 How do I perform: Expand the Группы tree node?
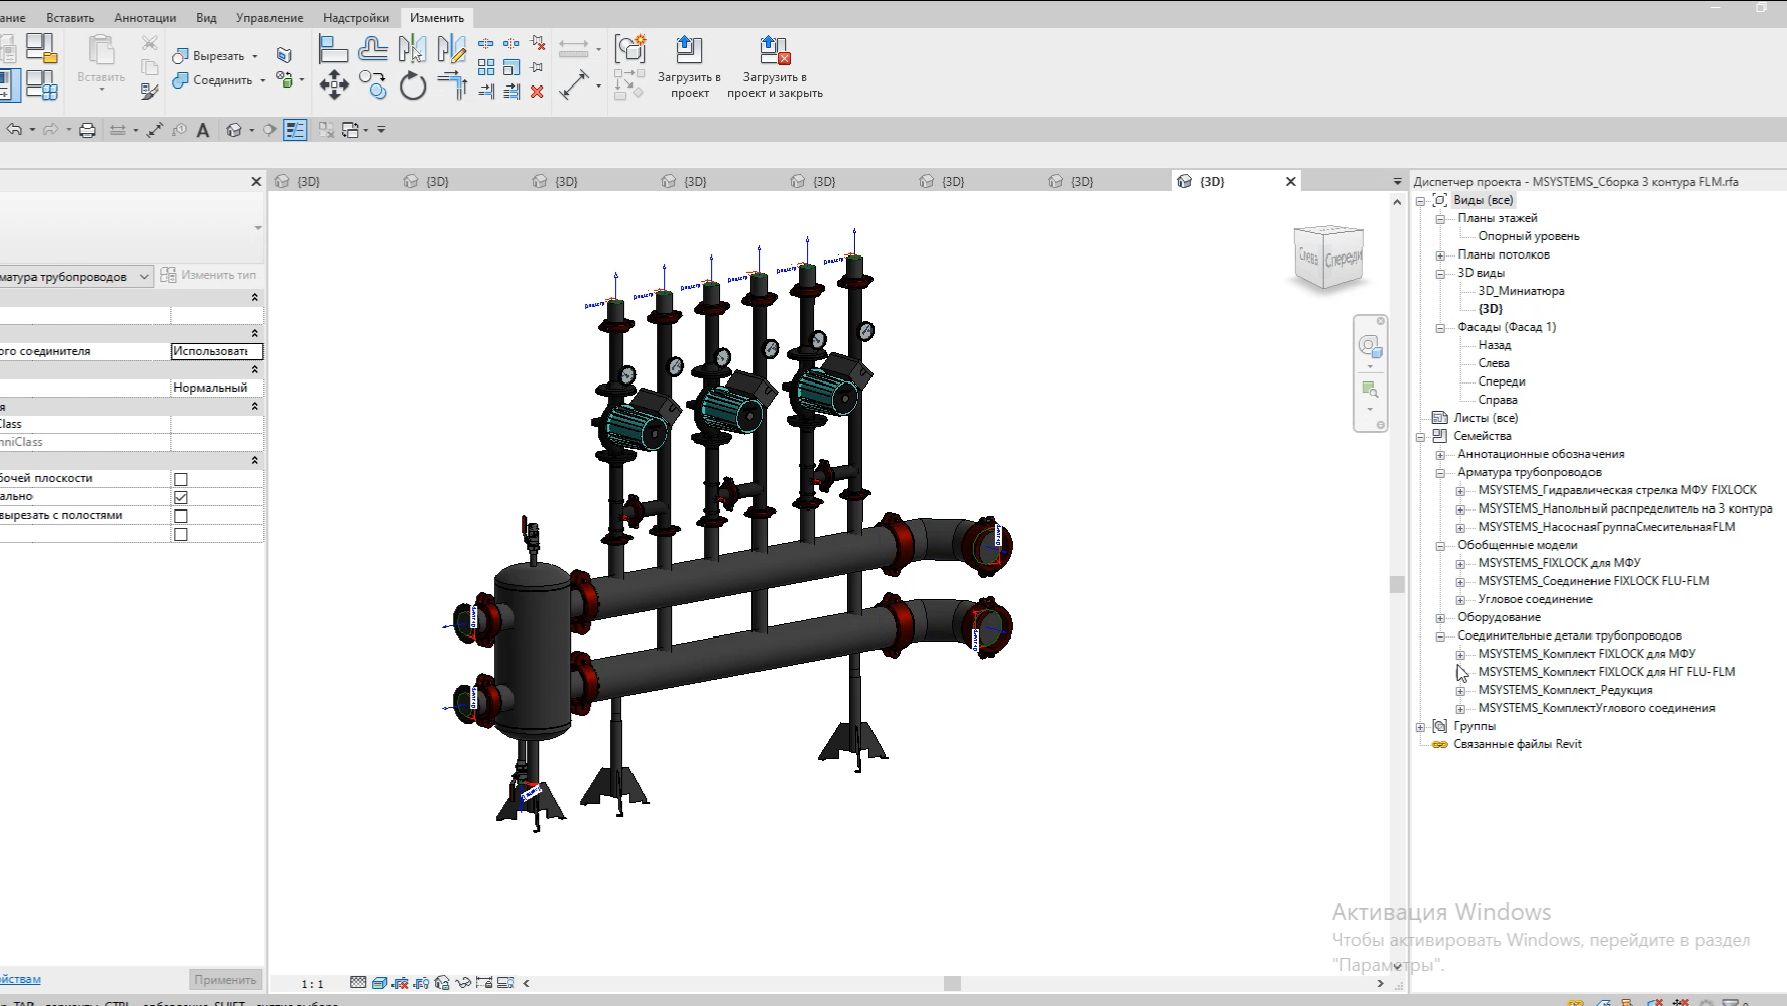(1420, 727)
